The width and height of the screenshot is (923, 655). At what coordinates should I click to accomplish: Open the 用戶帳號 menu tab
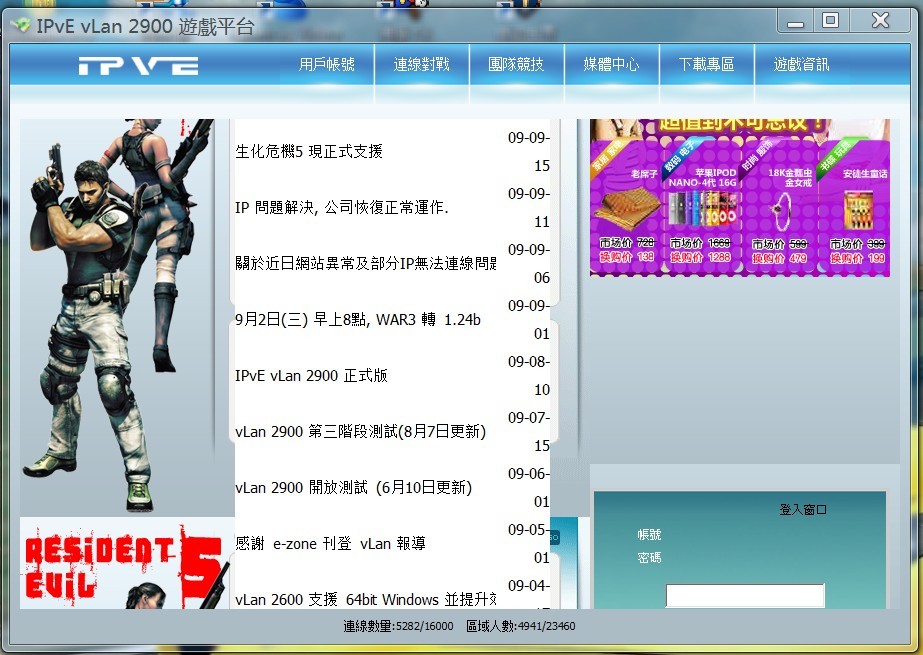(x=327, y=64)
